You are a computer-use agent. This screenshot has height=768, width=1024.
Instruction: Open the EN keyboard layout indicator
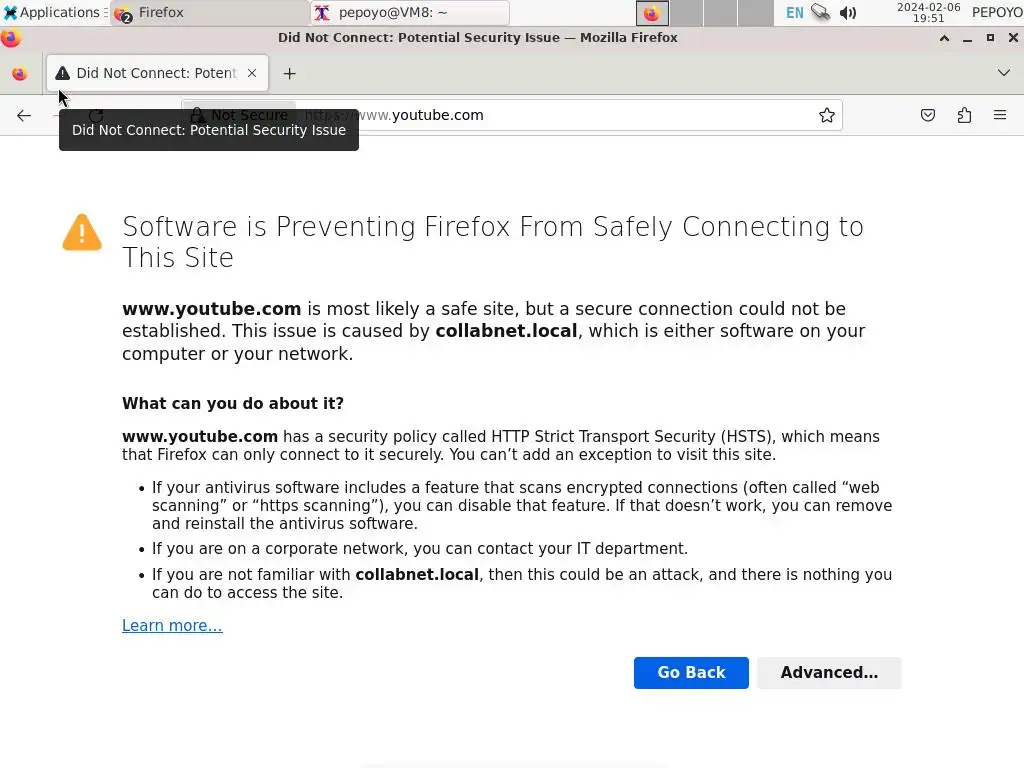pos(794,13)
